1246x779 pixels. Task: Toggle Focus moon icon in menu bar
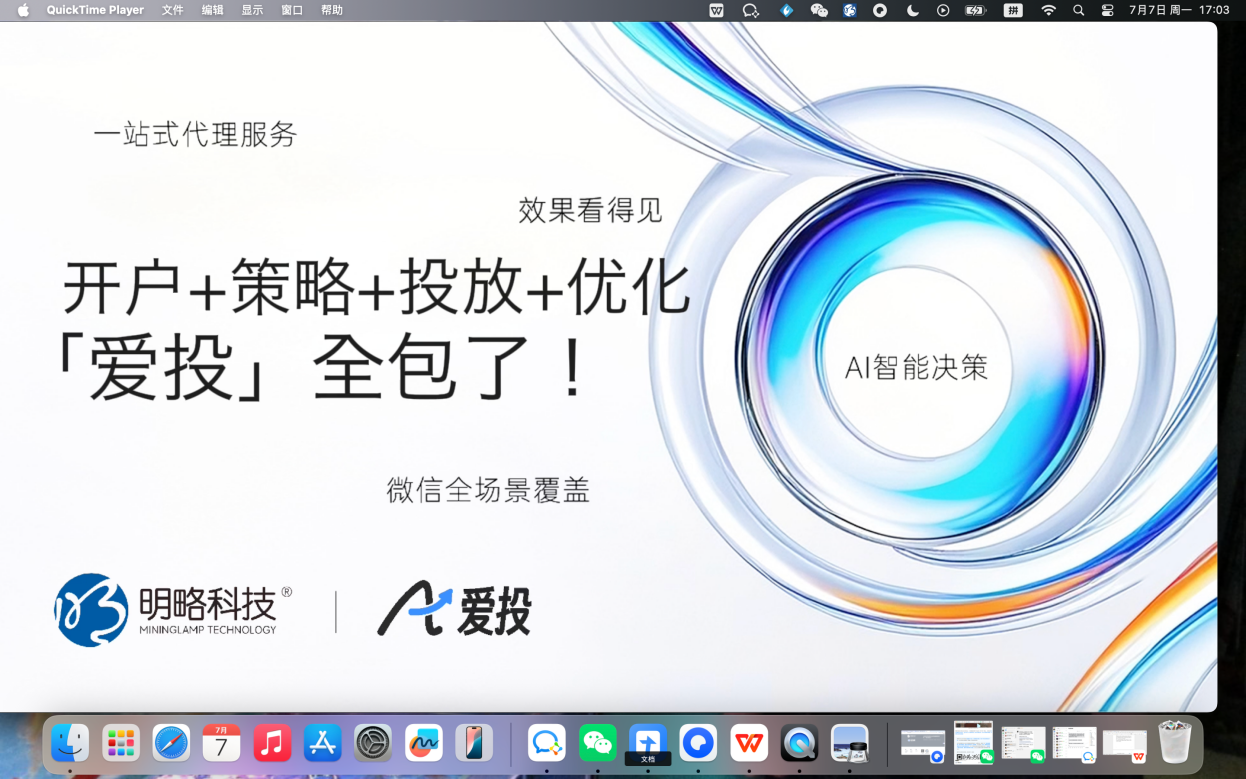[x=912, y=10]
